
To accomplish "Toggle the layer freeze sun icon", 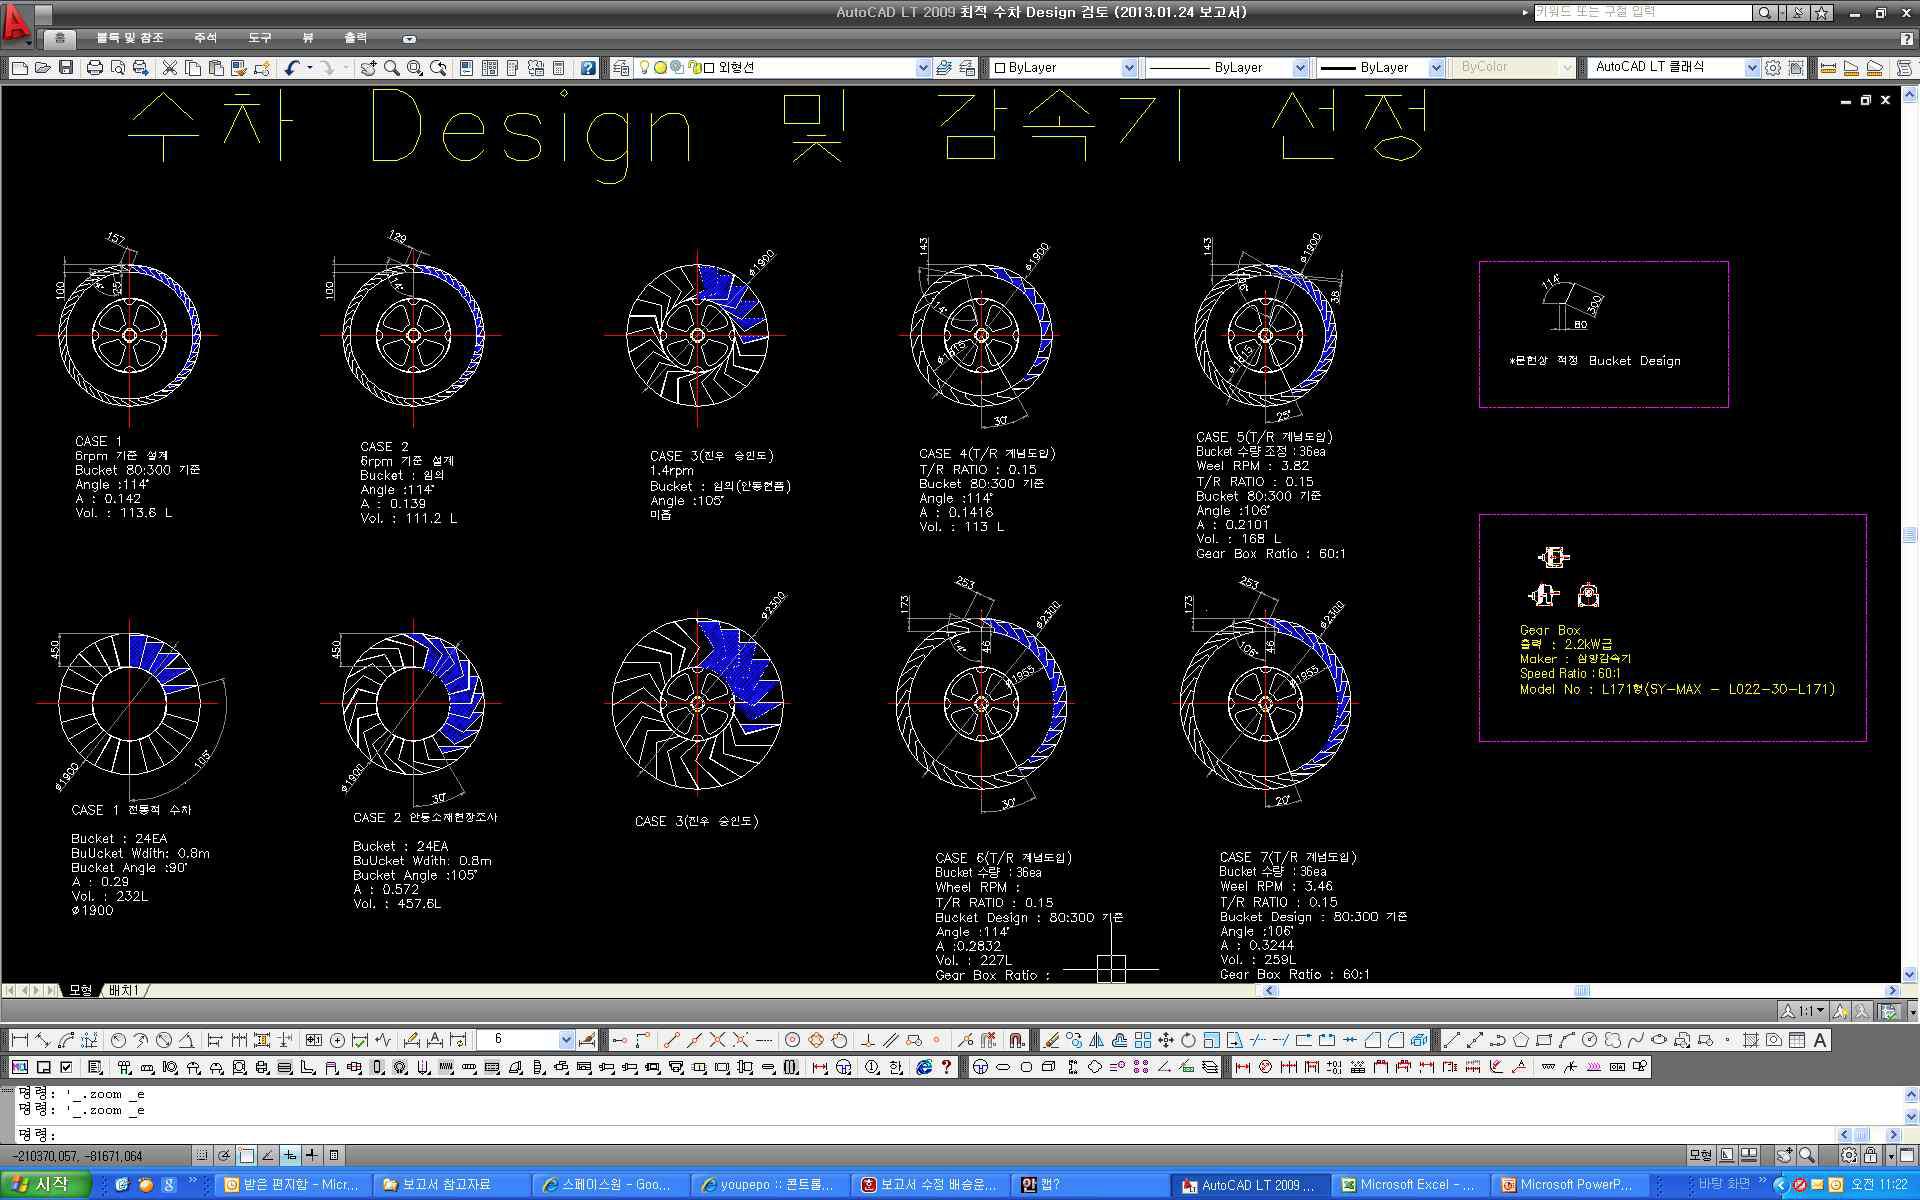I will (x=660, y=68).
